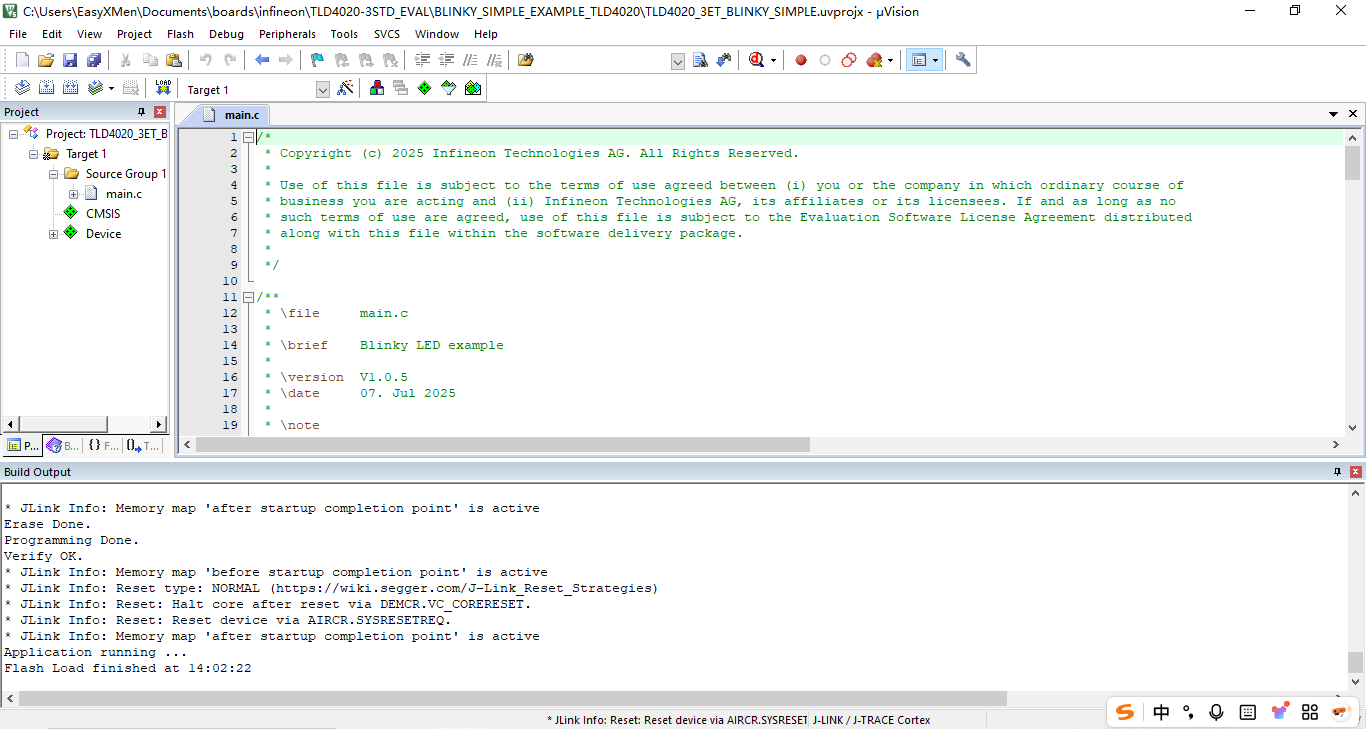Open Configuration with the wrench icon
The height and width of the screenshot is (729, 1366).
pyautogui.click(x=963, y=60)
